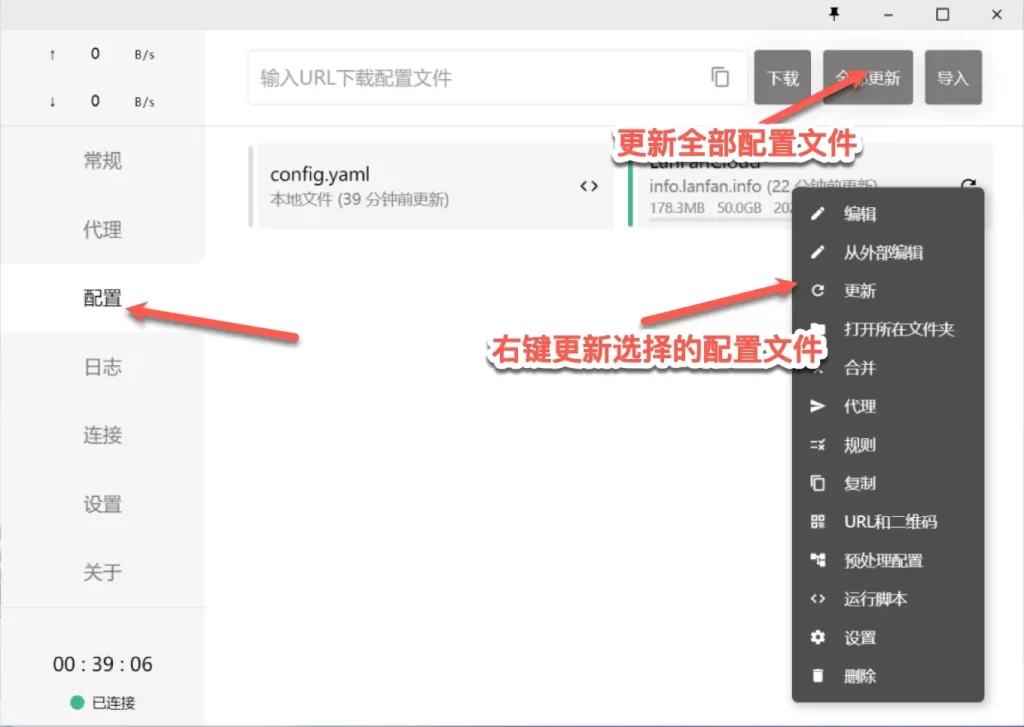Click the gear icon beside 设置 menu entry
1024x727 pixels.
pyautogui.click(x=817, y=637)
